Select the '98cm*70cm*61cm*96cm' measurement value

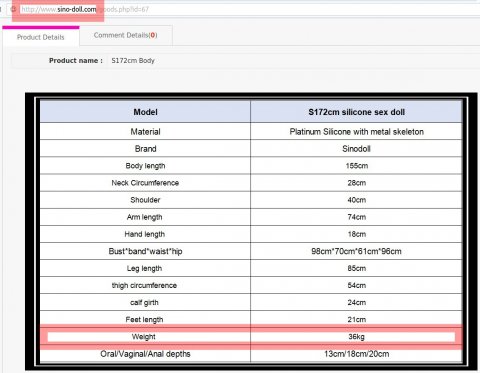356,251
